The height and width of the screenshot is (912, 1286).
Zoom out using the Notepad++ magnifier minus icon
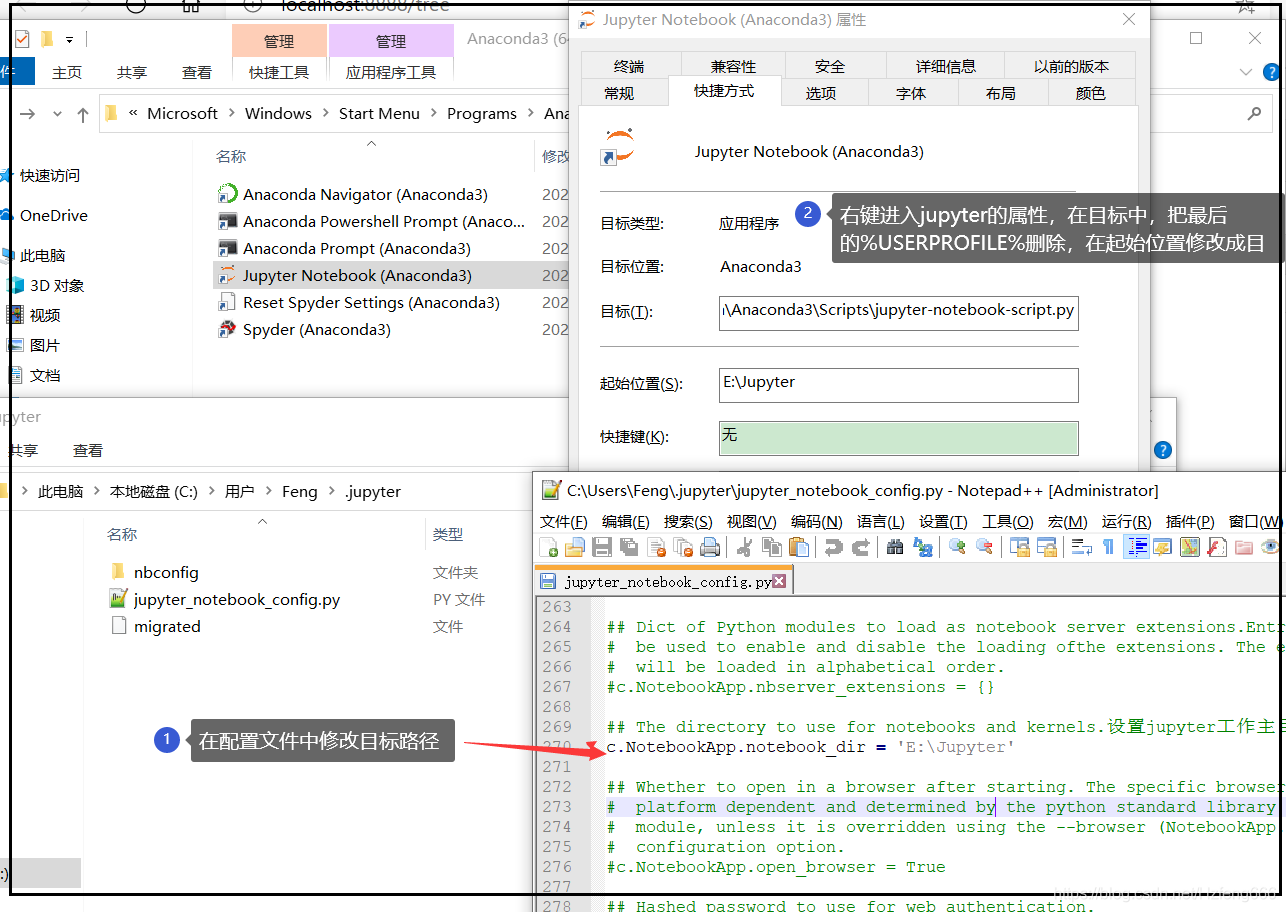[985, 547]
